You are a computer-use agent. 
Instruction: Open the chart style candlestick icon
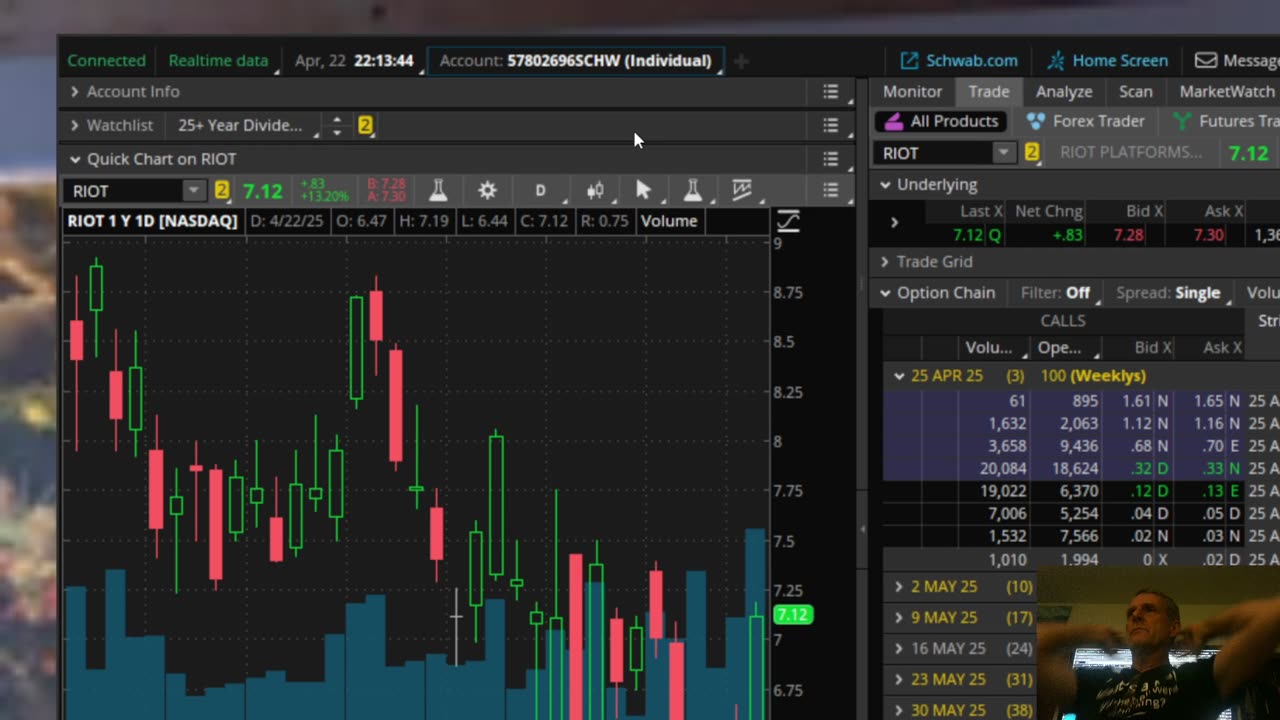coord(595,190)
